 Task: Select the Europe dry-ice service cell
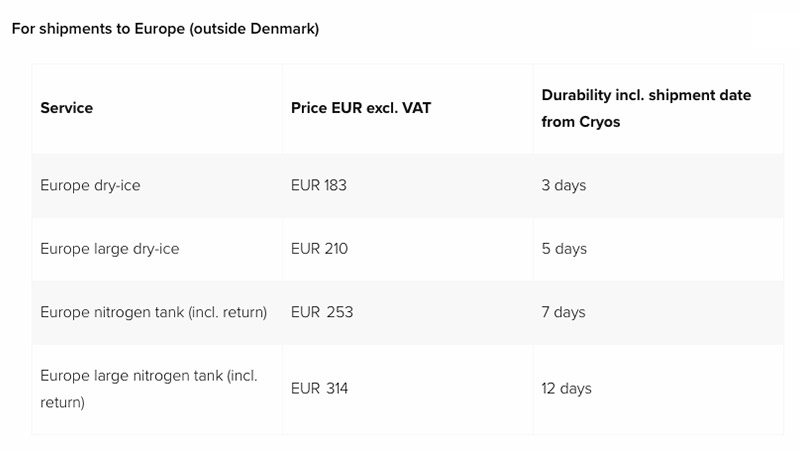(90, 185)
